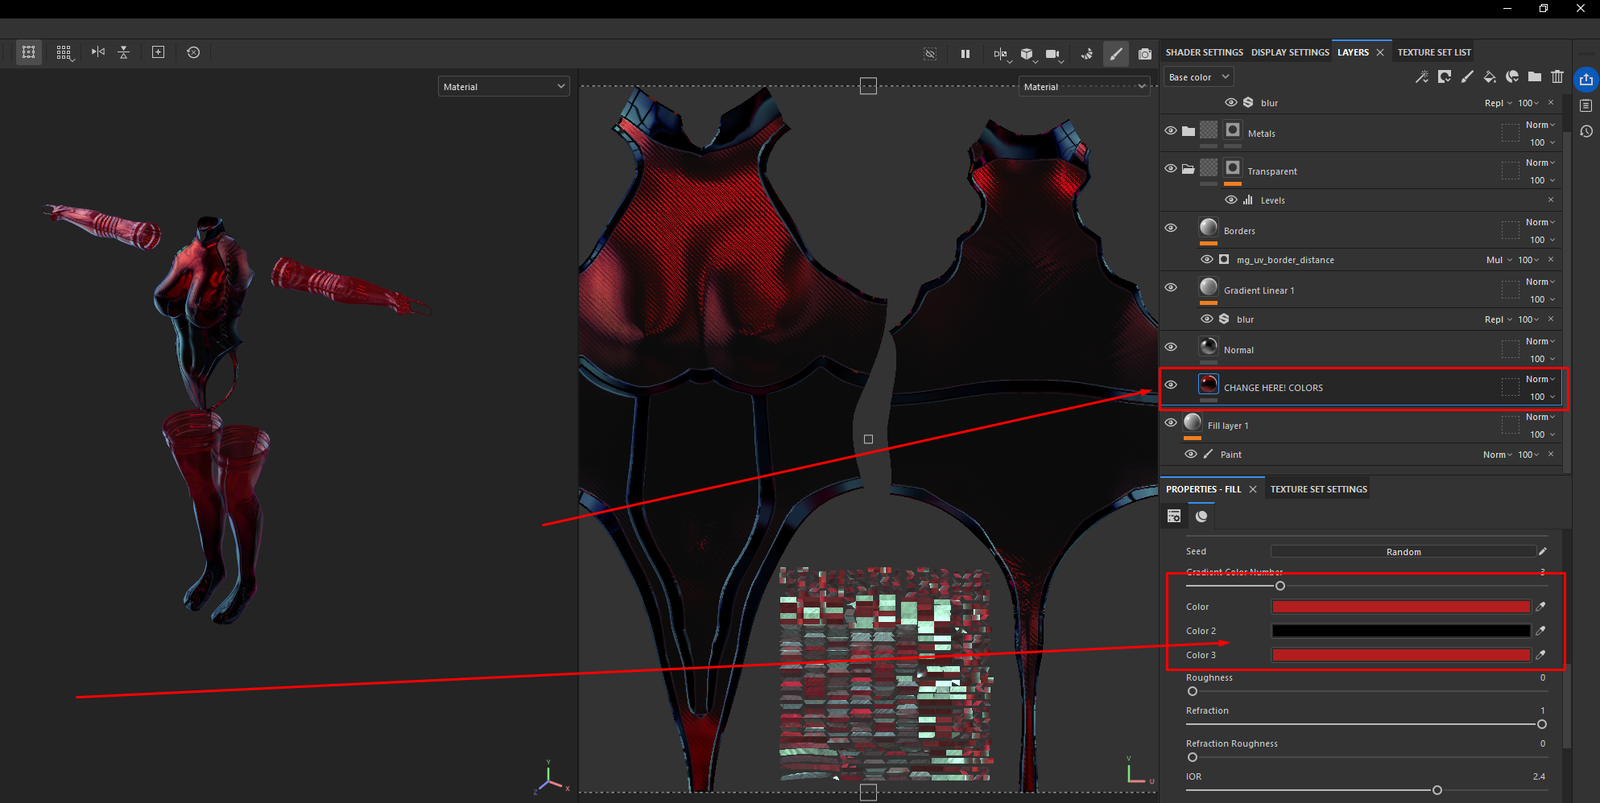Open the log panel icon in right dock
Viewport: 1600px width, 803px height.
pyautogui.click(x=1586, y=105)
